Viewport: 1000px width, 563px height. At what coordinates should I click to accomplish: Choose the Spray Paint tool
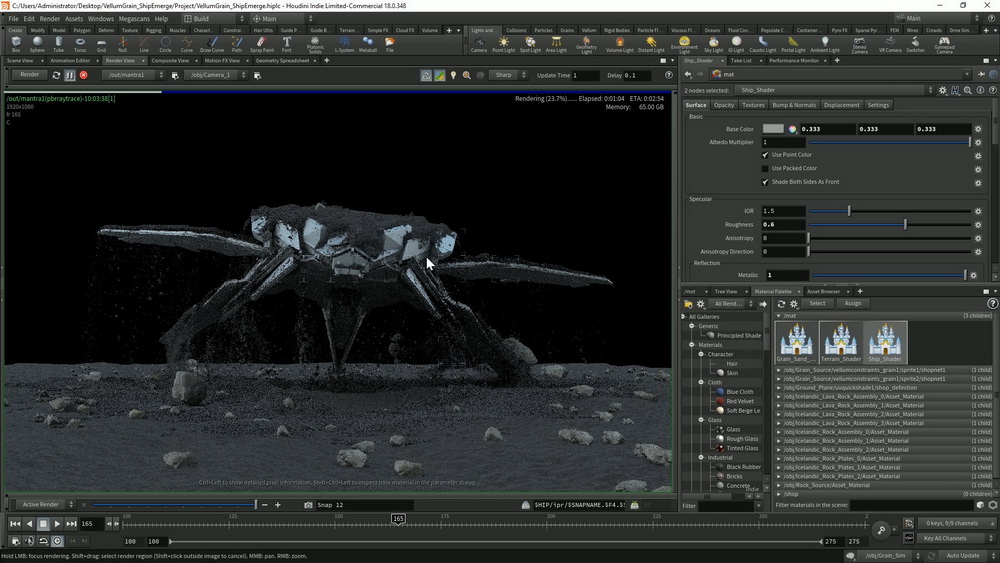click(261, 44)
